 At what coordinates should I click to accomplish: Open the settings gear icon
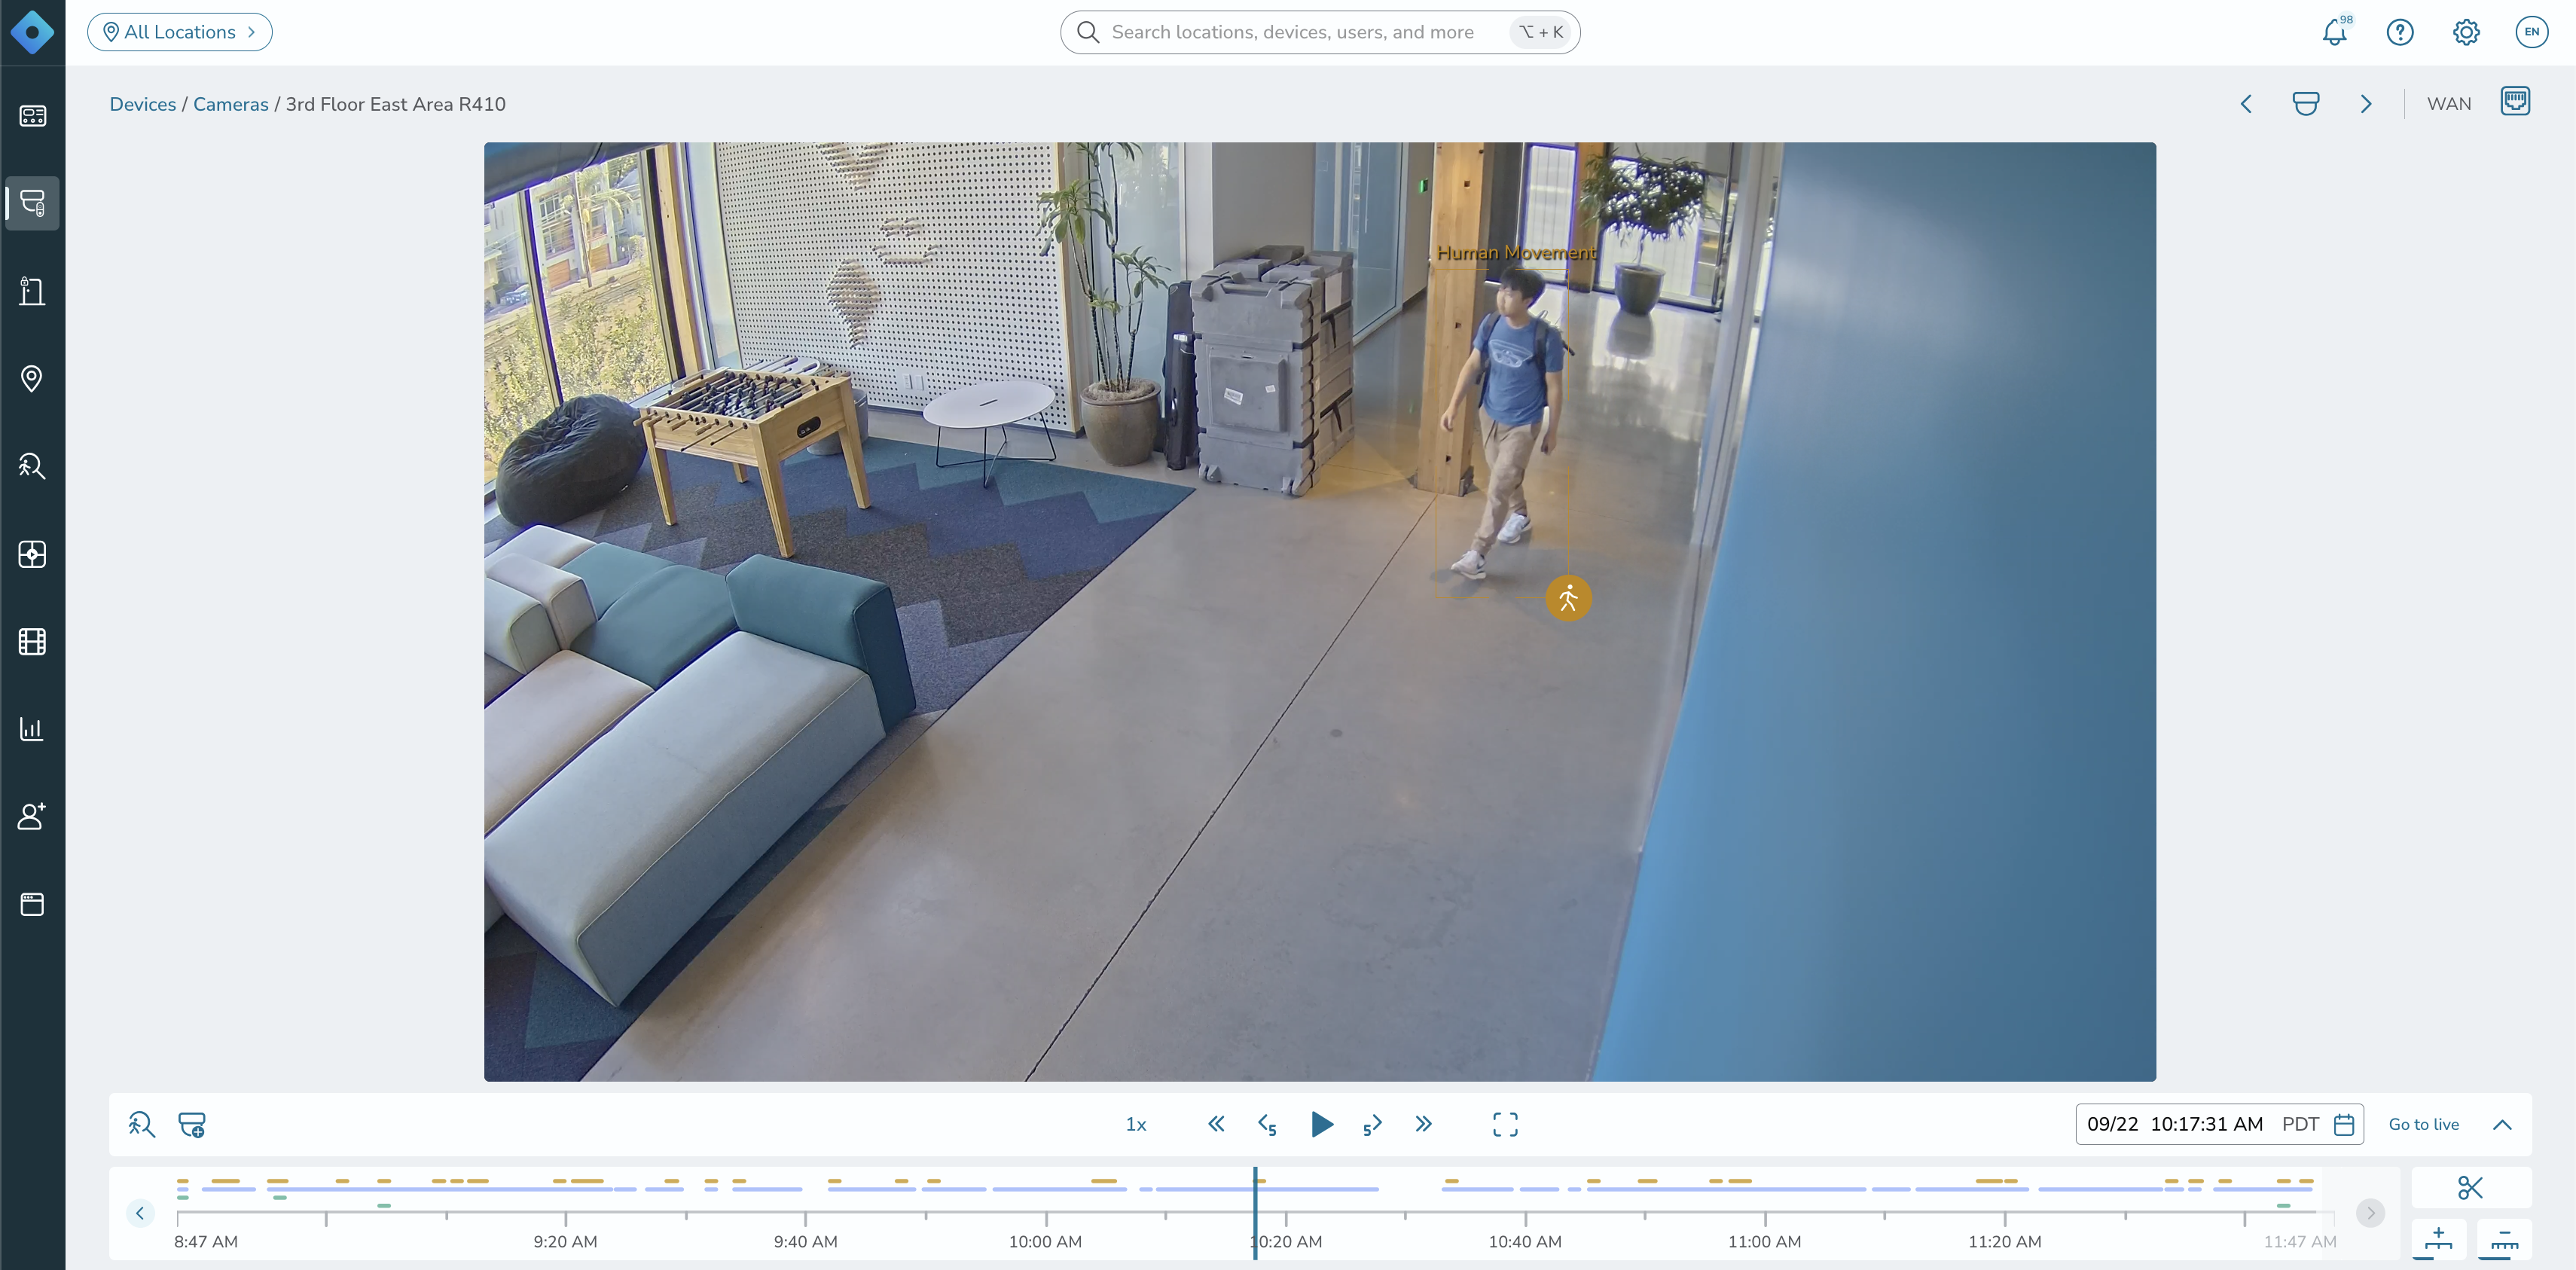(2466, 32)
